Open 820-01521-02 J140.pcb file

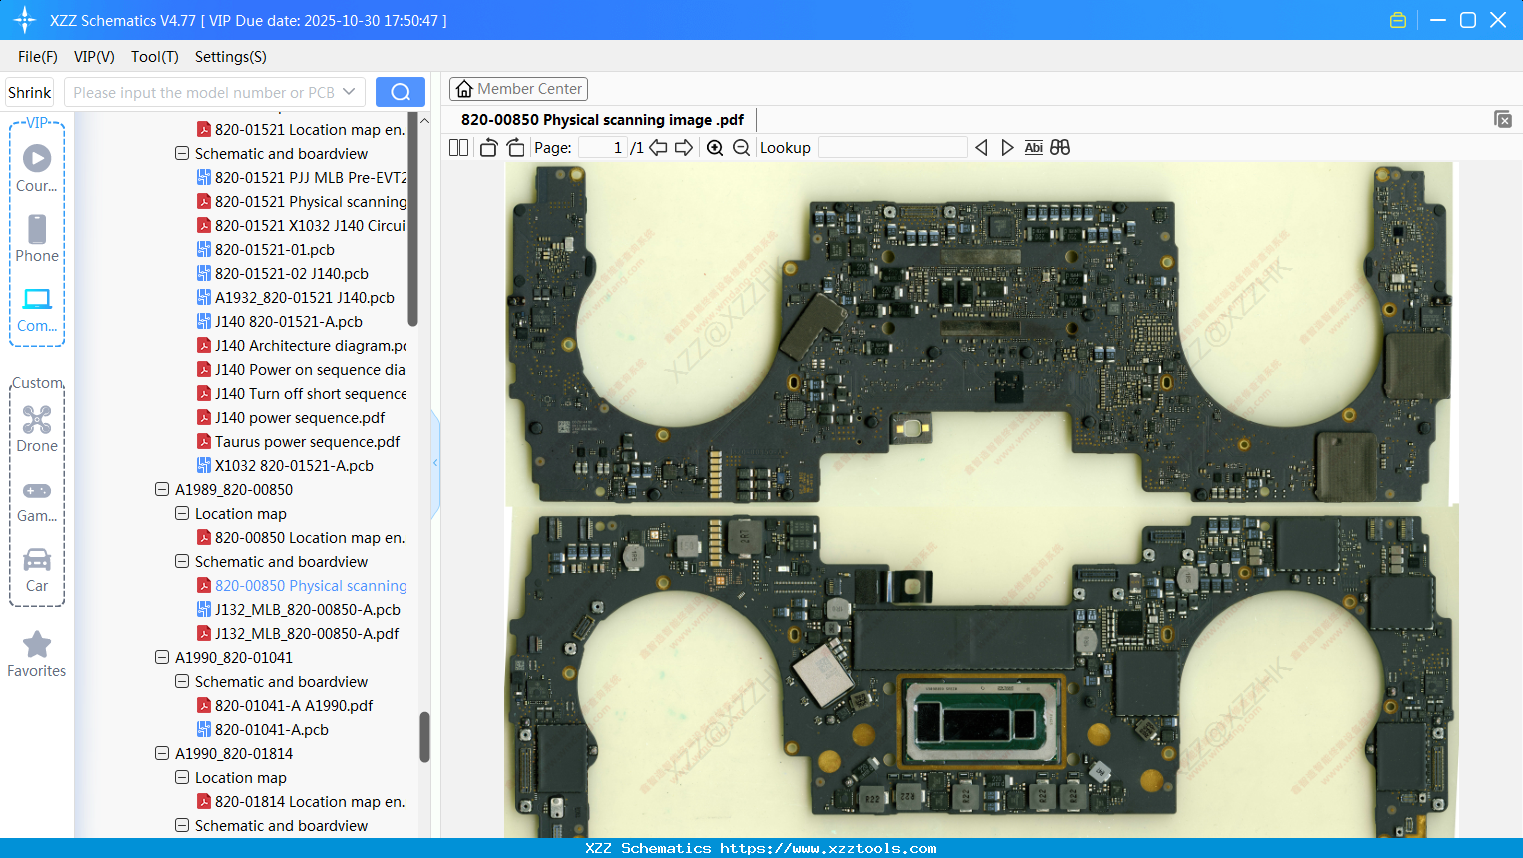point(282,274)
